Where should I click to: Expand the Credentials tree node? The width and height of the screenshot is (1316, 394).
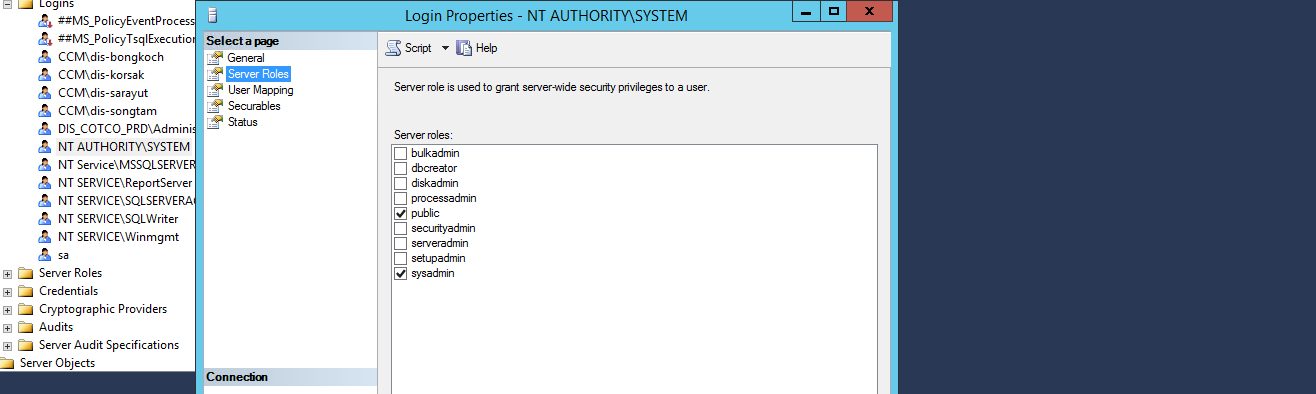[x=7, y=291]
